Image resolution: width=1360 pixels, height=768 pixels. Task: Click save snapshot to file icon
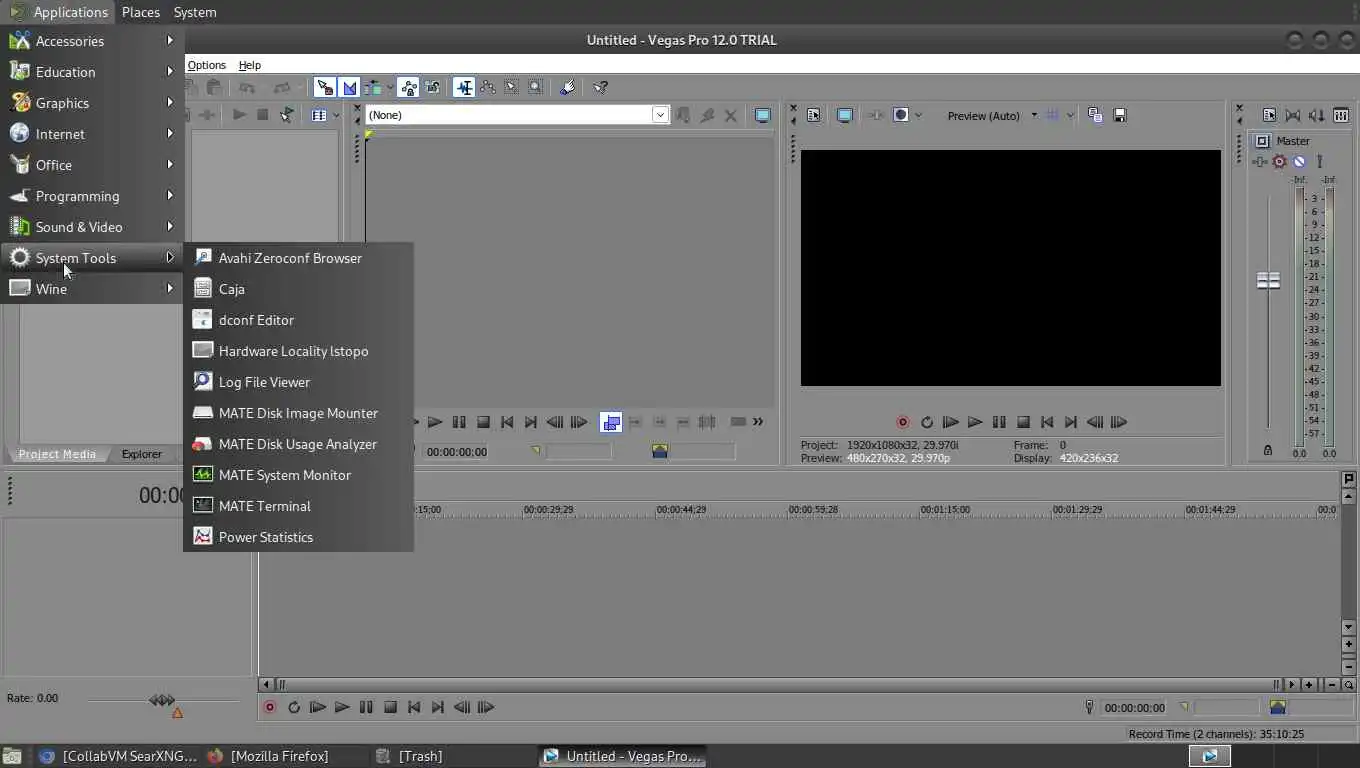click(x=1120, y=115)
